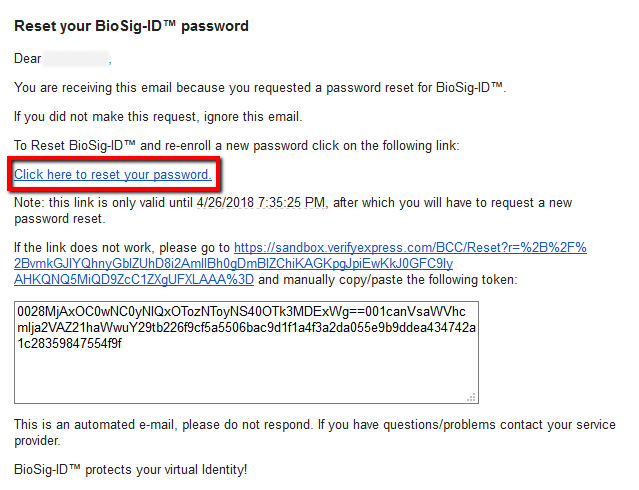The width and height of the screenshot is (639, 490).
Task: Click the 'BioSig-ID protects your virtual Identity!' tagline
Action: 130,470
